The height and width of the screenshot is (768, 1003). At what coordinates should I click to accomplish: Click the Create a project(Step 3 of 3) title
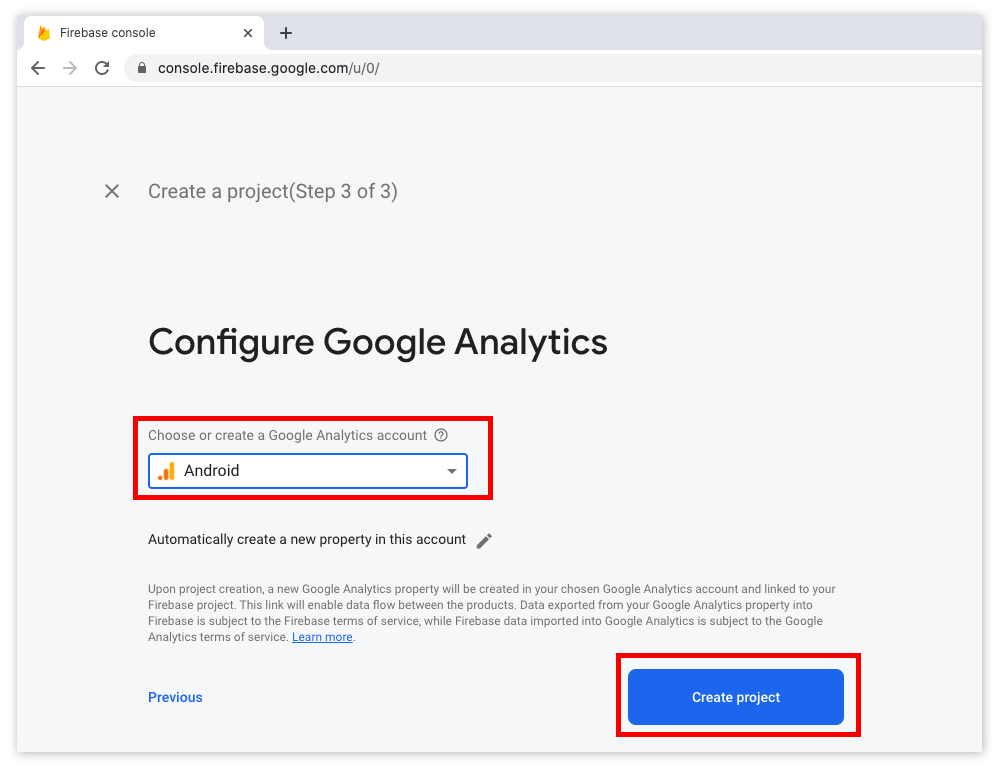(273, 191)
